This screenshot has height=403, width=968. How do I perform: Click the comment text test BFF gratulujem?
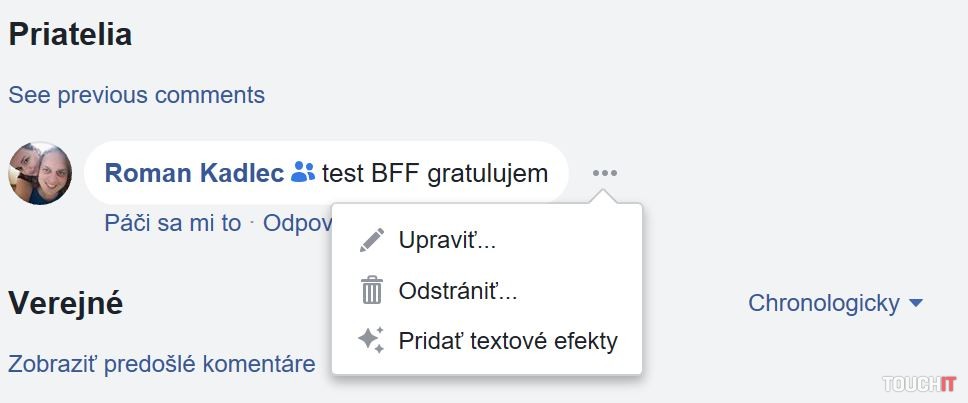435,173
